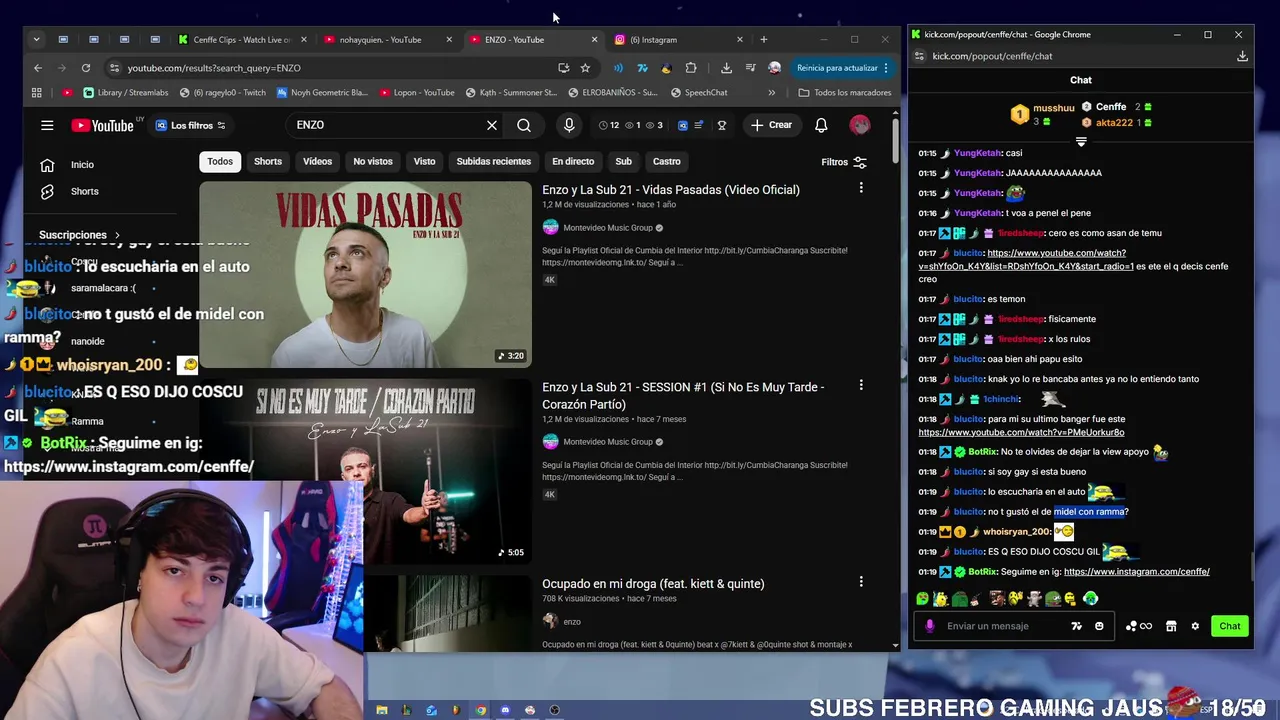Open the YouTube account avatar menu
Image resolution: width=1280 pixels, height=720 pixels.
(x=860, y=125)
